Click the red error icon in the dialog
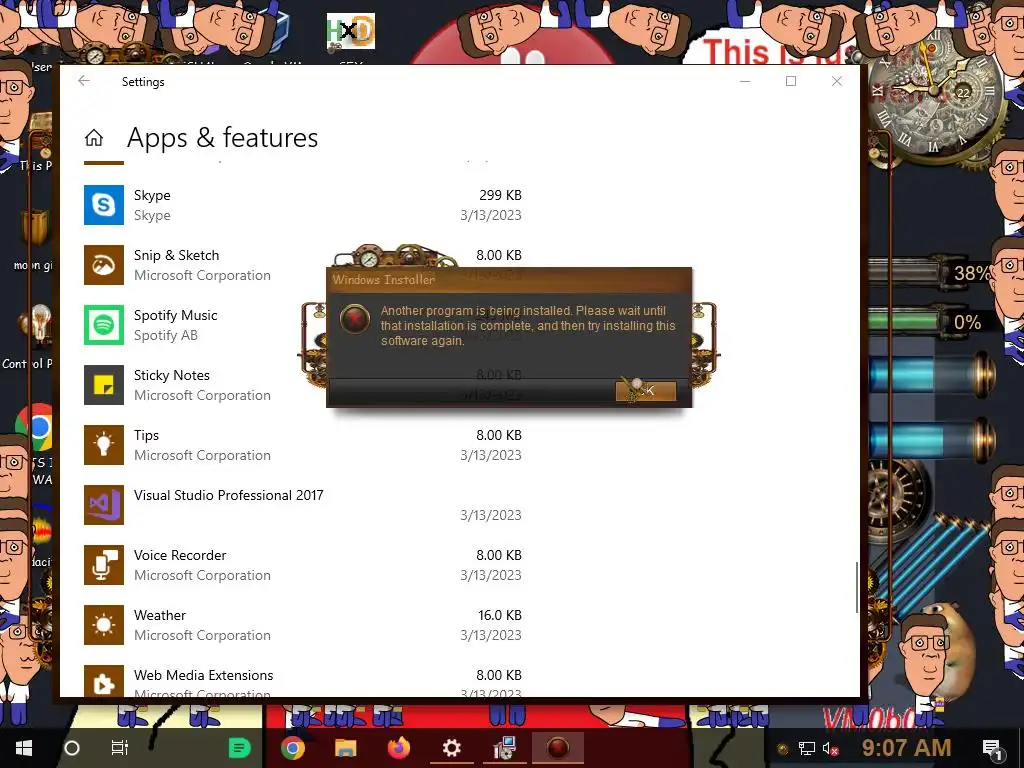 [x=355, y=319]
